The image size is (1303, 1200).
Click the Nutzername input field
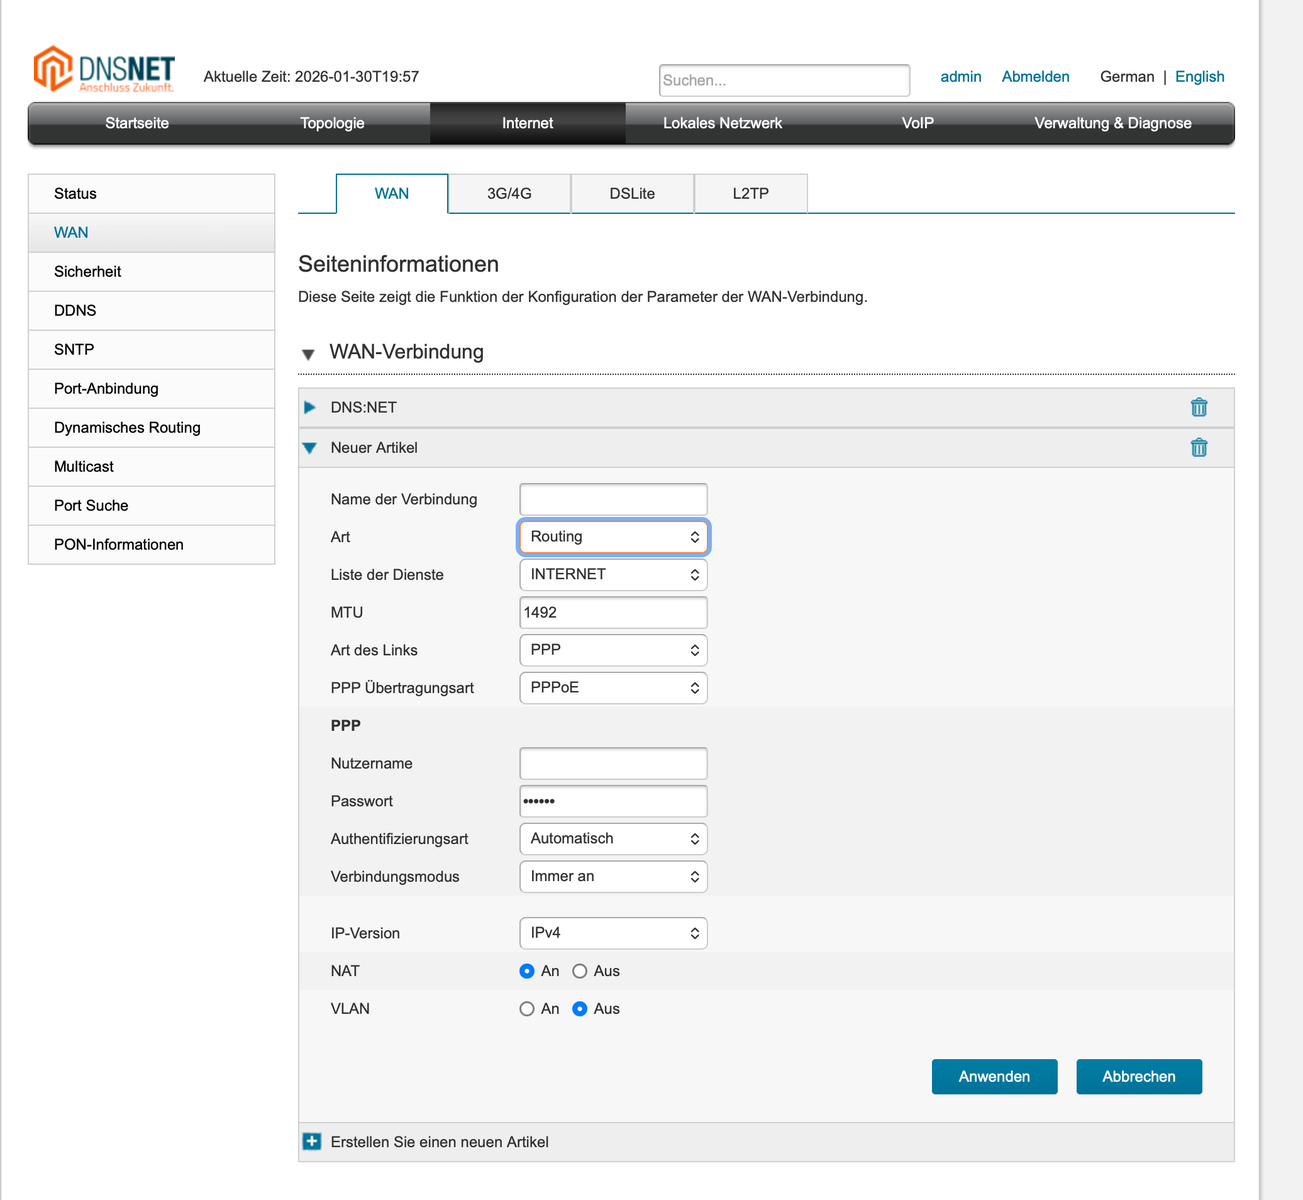(613, 763)
